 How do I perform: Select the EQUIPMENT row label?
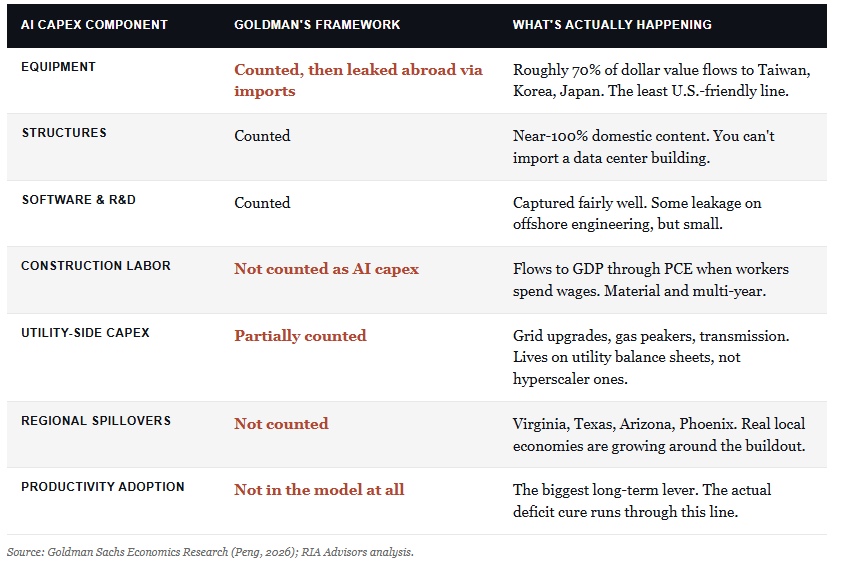coord(58,67)
